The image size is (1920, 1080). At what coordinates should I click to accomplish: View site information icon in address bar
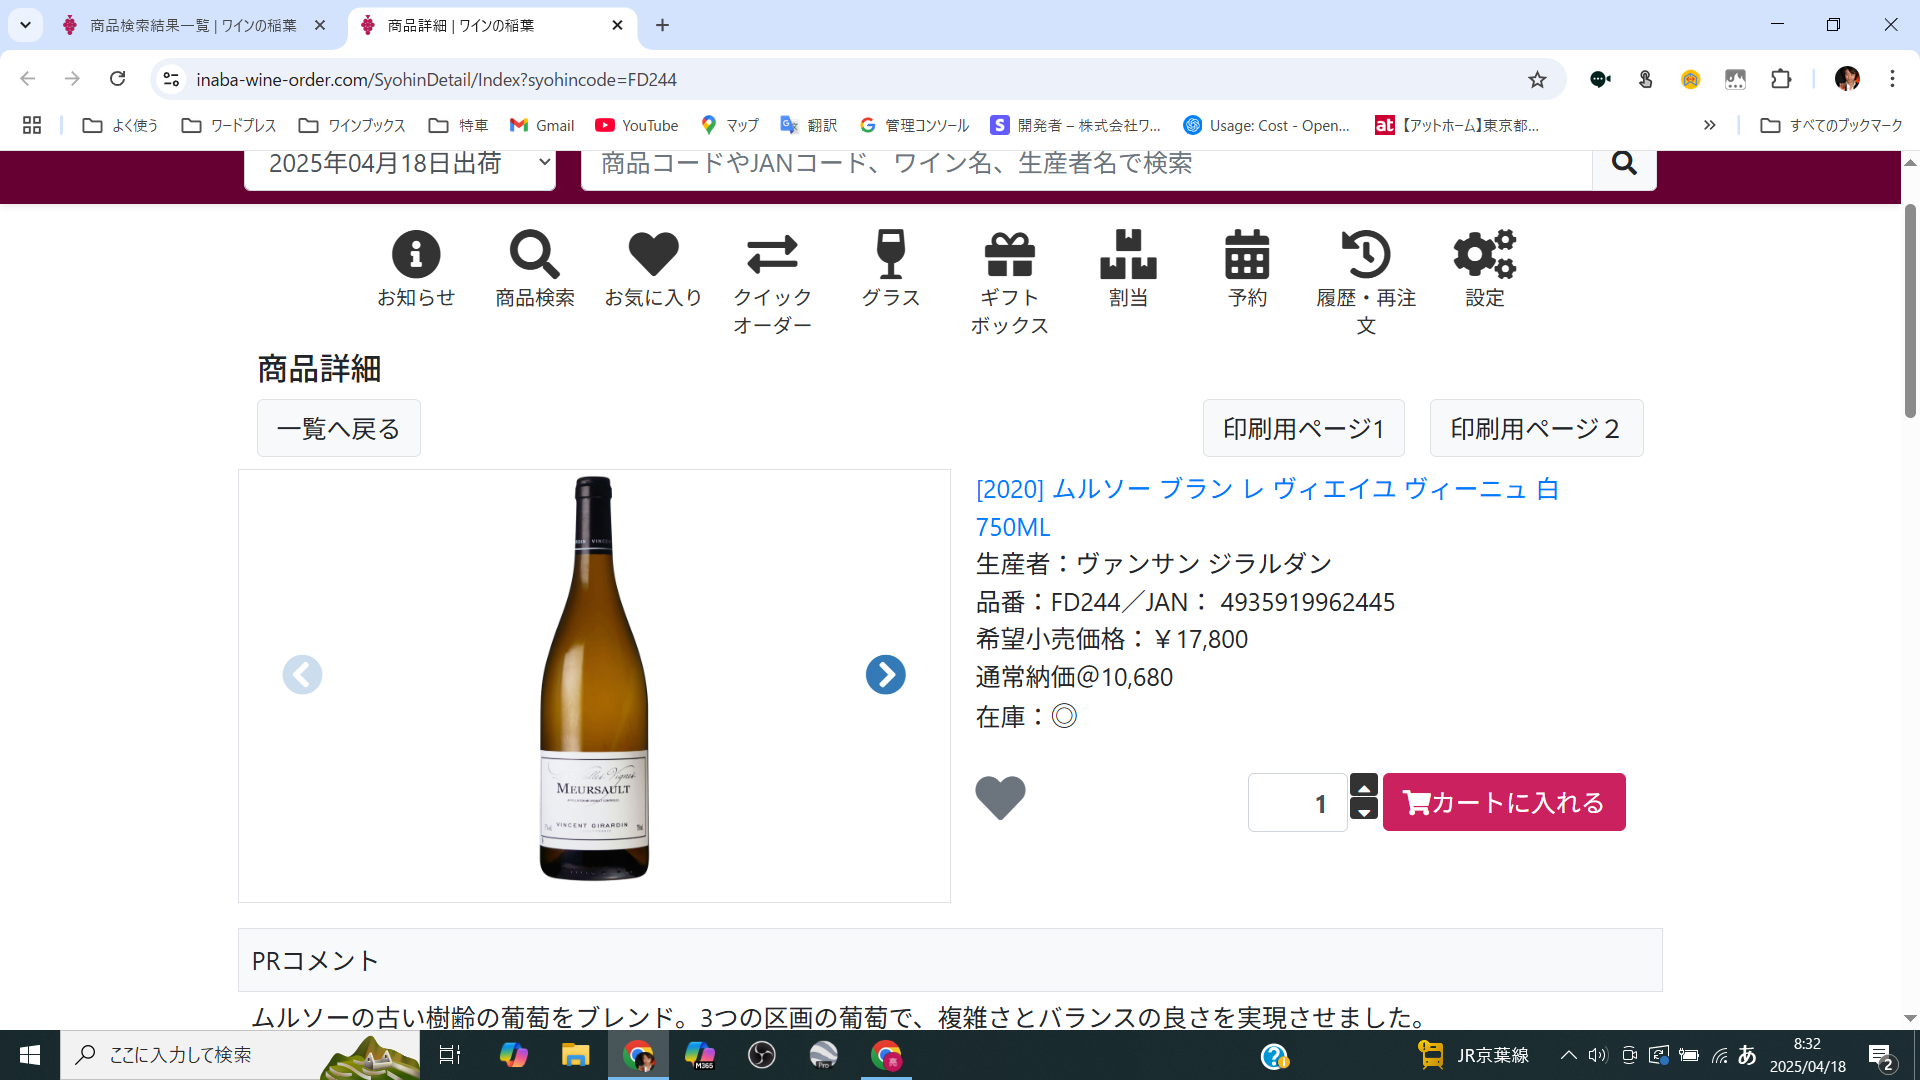171,79
